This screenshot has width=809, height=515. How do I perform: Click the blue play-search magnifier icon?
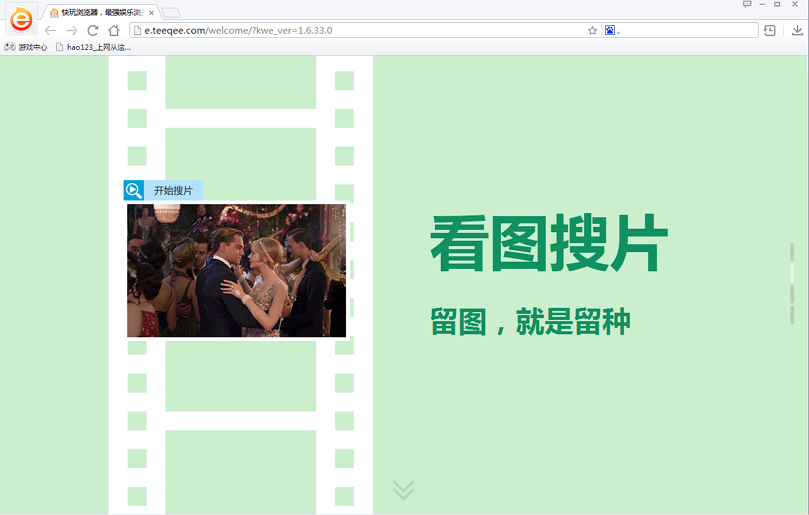[134, 190]
